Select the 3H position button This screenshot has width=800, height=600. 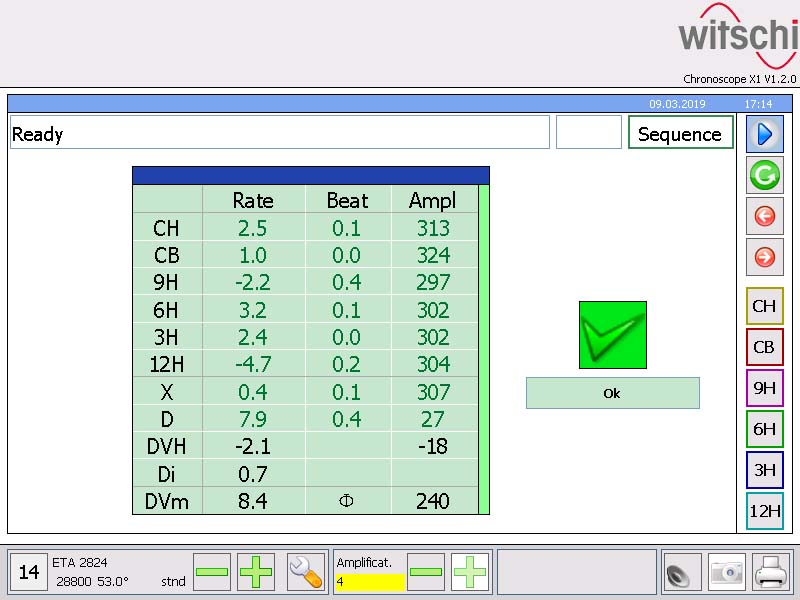click(765, 470)
